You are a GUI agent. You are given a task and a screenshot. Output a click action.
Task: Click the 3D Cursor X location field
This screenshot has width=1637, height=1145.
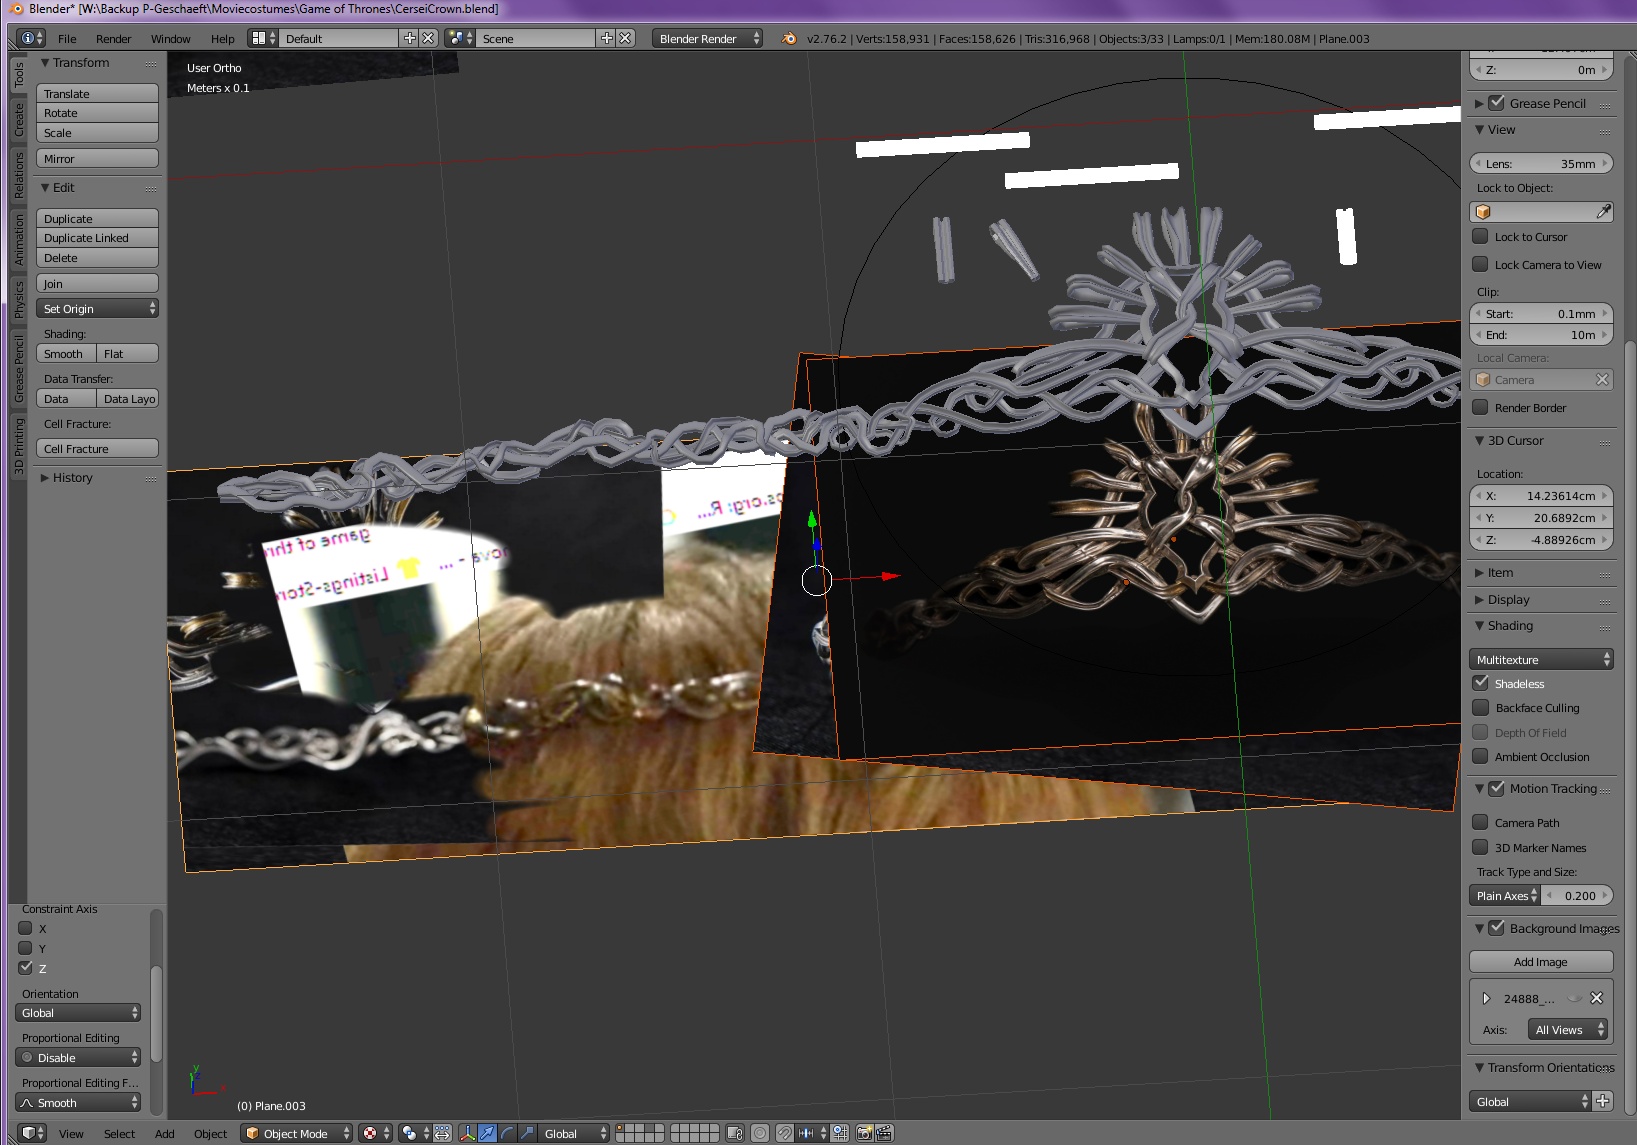1540,496
